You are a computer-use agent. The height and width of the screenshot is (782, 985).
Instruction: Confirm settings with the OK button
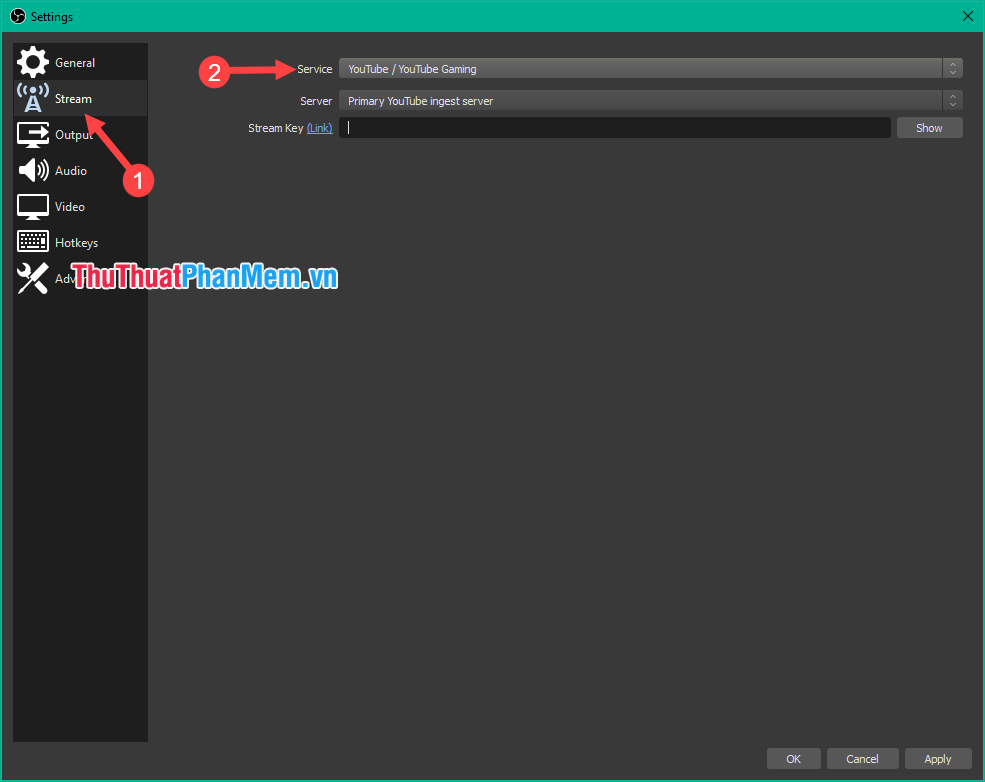793,758
